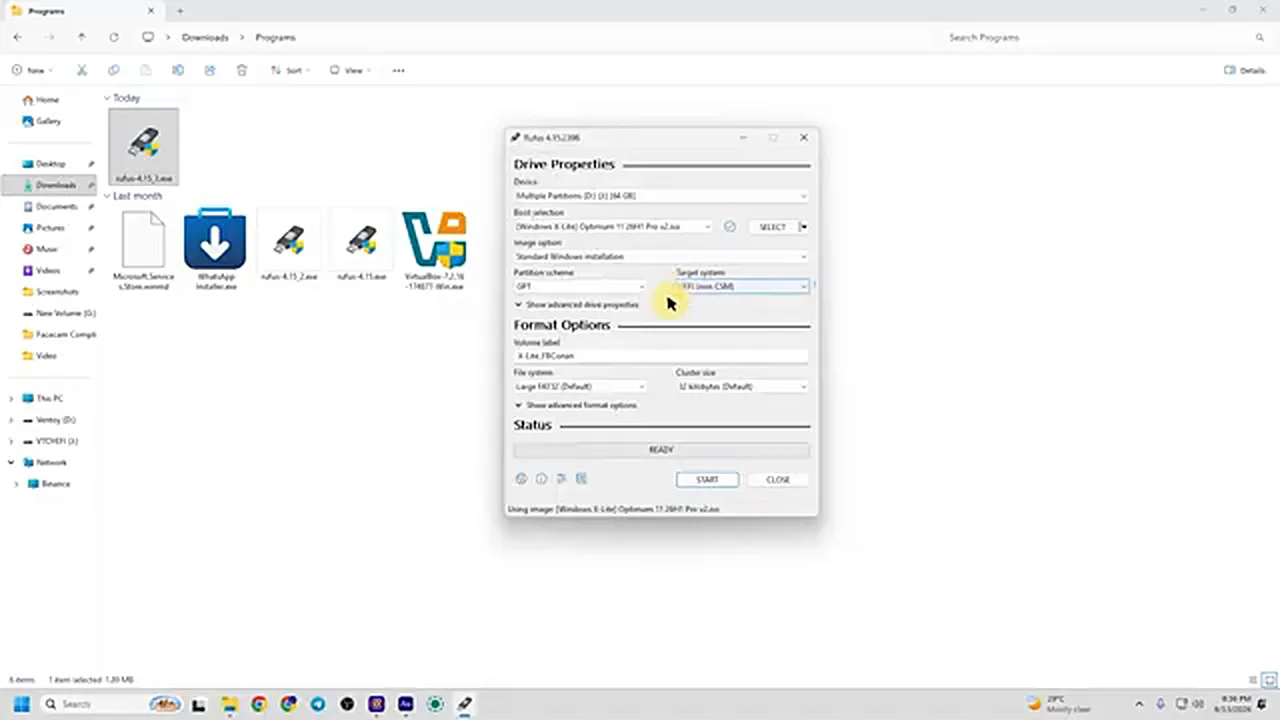The width and height of the screenshot is (1280, 720).
Task: Click Downloads in the address breadcrumb
Action: click(205, 37)
